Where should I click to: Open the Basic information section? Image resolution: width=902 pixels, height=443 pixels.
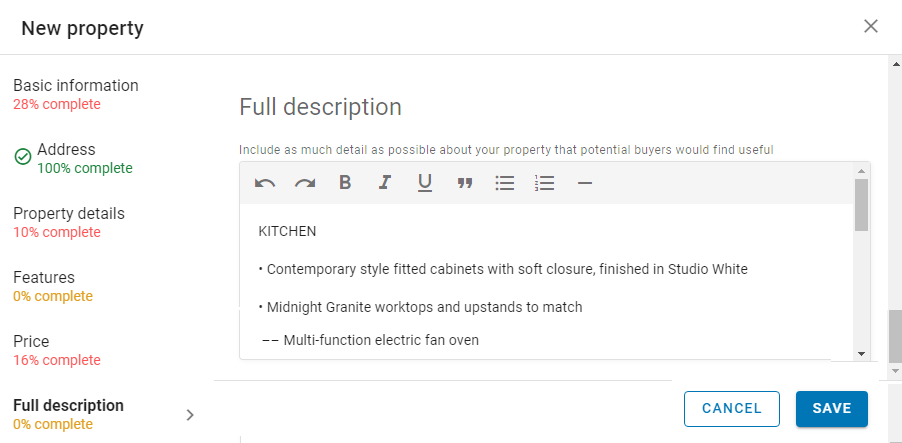[x=76, y=86]
